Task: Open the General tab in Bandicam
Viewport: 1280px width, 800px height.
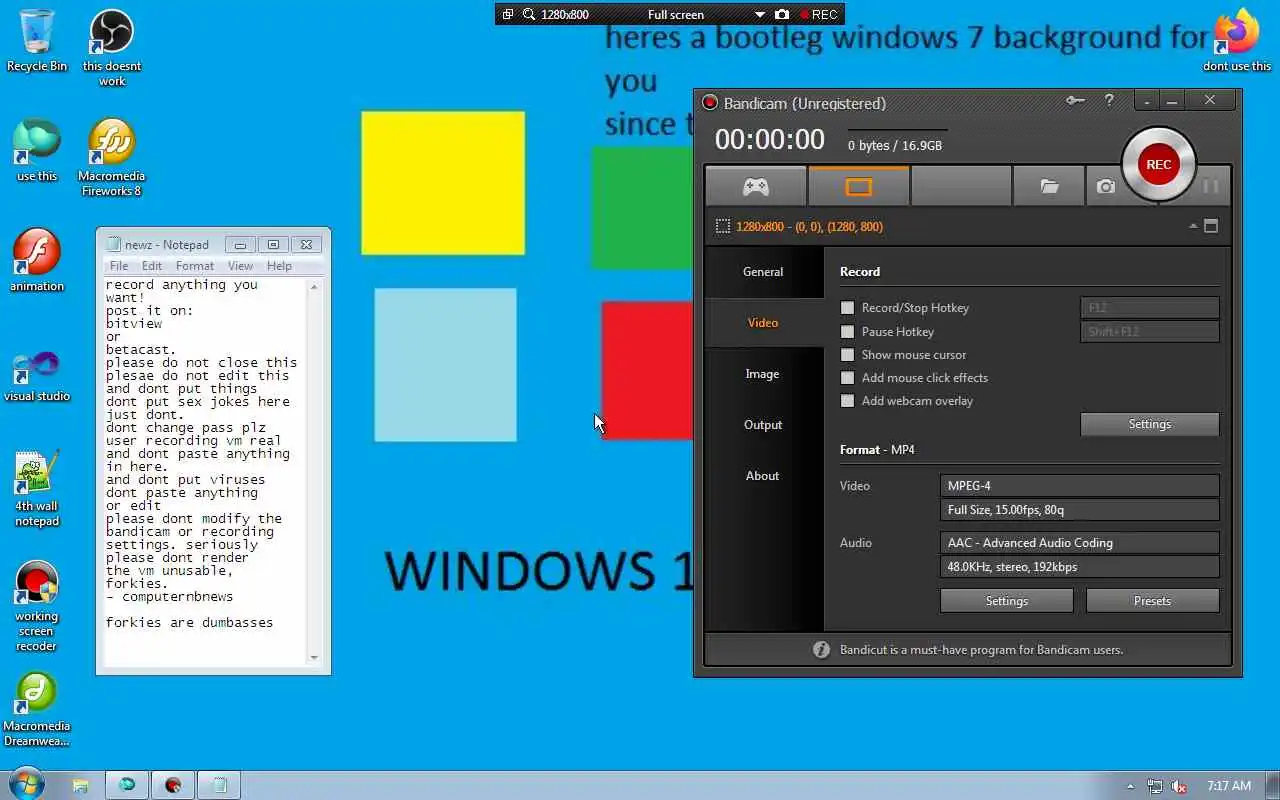Action: [763, 272]
